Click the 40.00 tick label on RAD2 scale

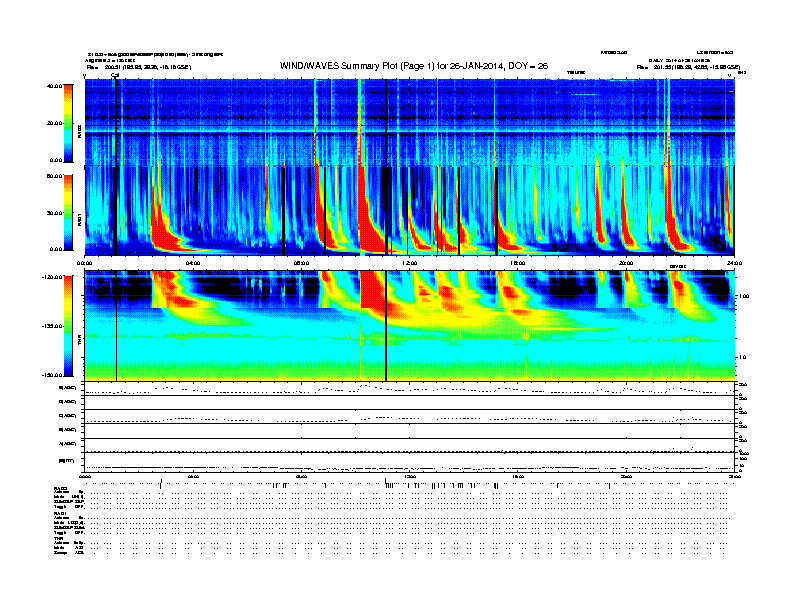tap(54, 86)
